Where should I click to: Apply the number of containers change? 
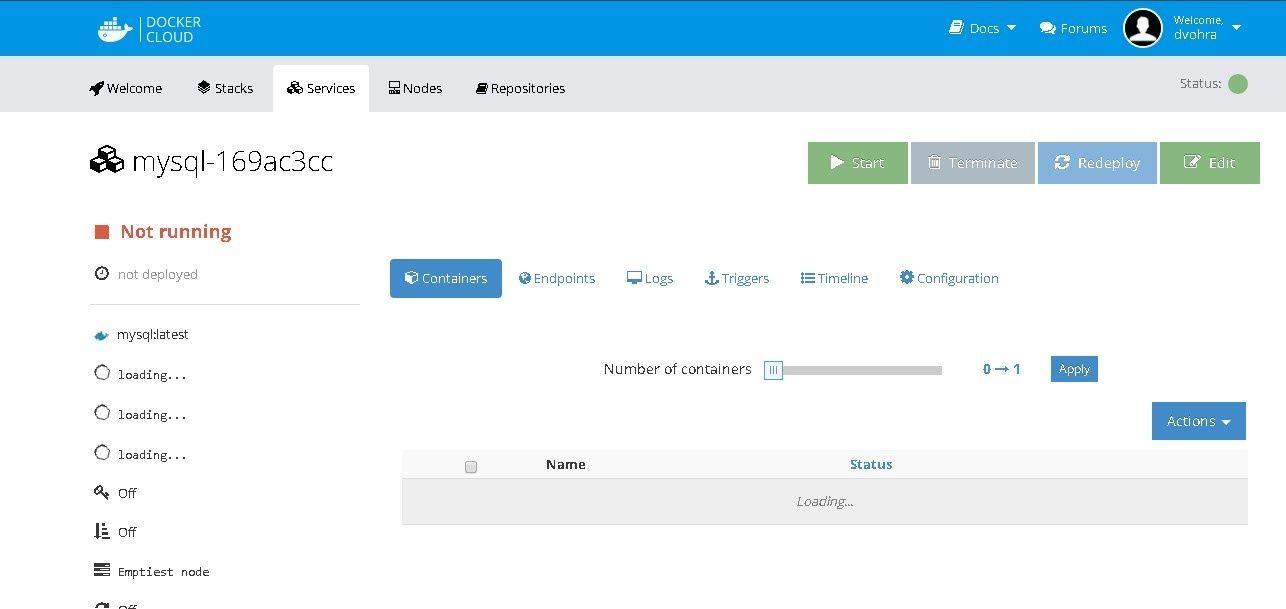tap(1074, 369)
